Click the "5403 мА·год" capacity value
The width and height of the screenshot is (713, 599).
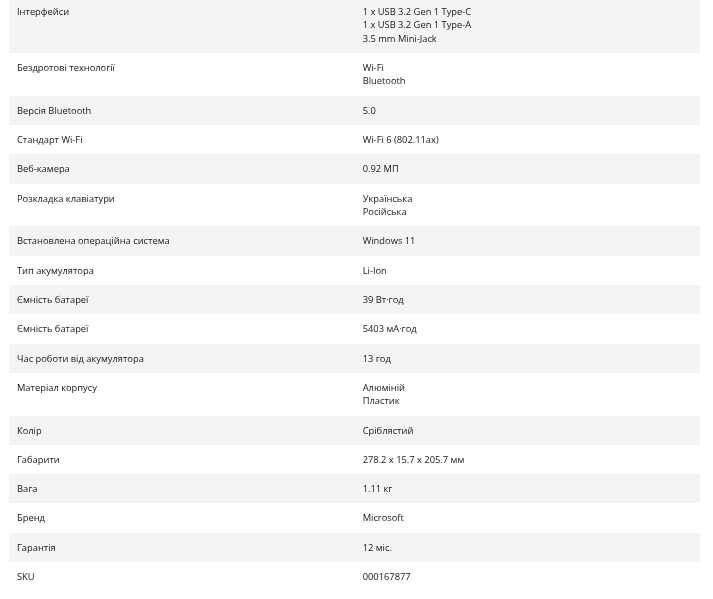[x=389, y=328]
